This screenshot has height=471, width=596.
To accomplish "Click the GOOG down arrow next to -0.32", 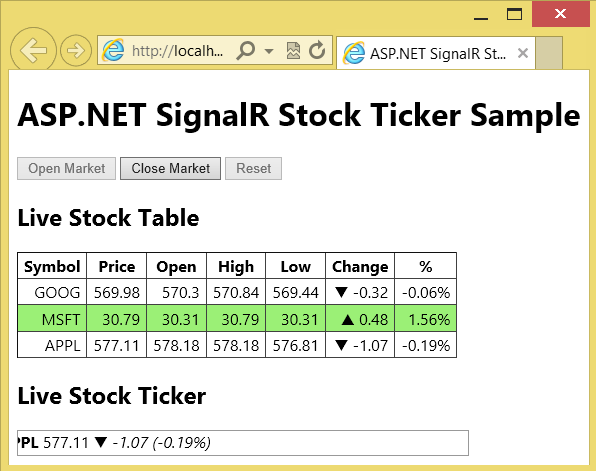I will coord(341,292).
